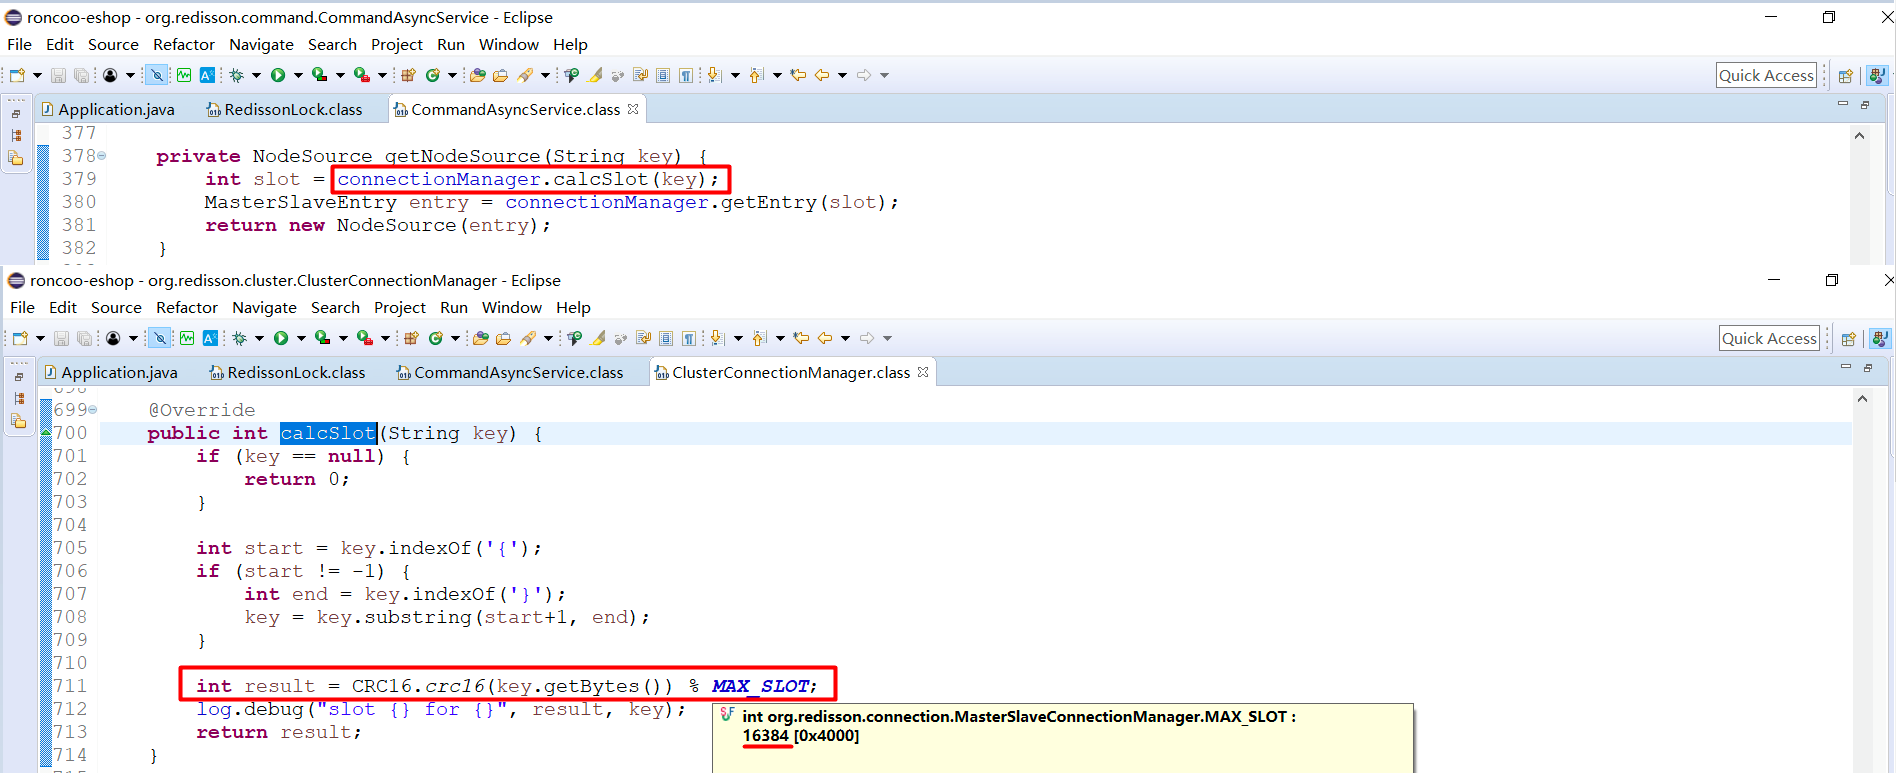The image size is (1896, 773).
Task: Click Save icon in top window toolbar
Action: (x=58, y=75)
